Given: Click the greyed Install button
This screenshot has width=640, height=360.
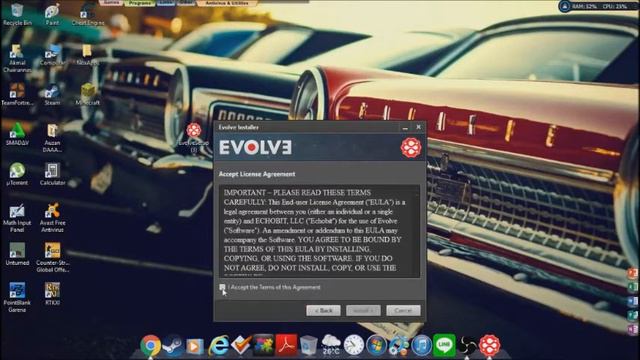Looking at the screenshot, I should (363, 311).
